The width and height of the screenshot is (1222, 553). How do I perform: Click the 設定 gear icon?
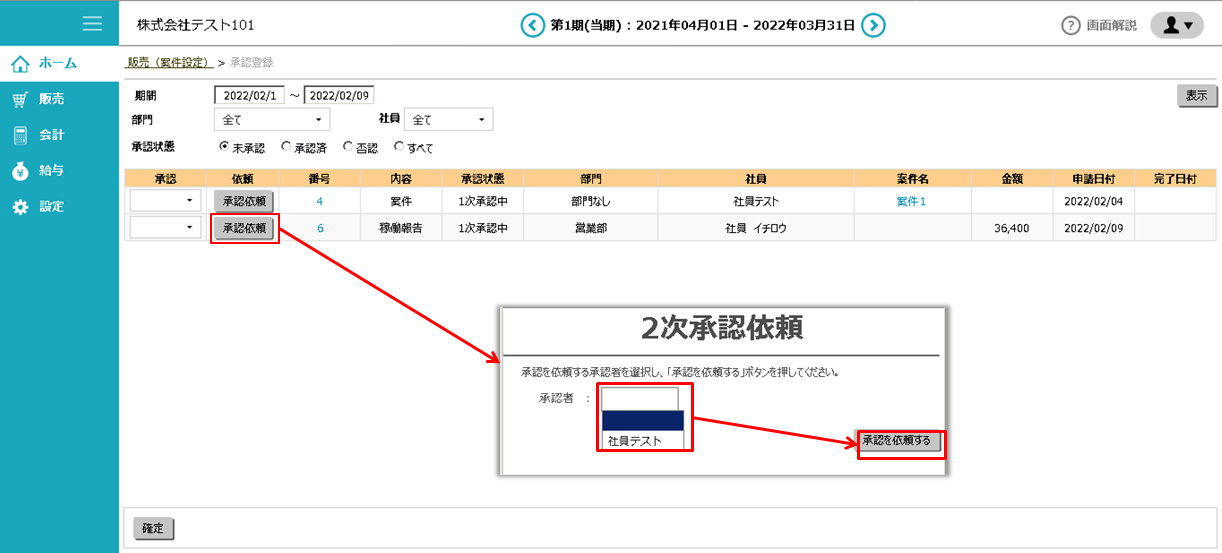tap(20, 207)
